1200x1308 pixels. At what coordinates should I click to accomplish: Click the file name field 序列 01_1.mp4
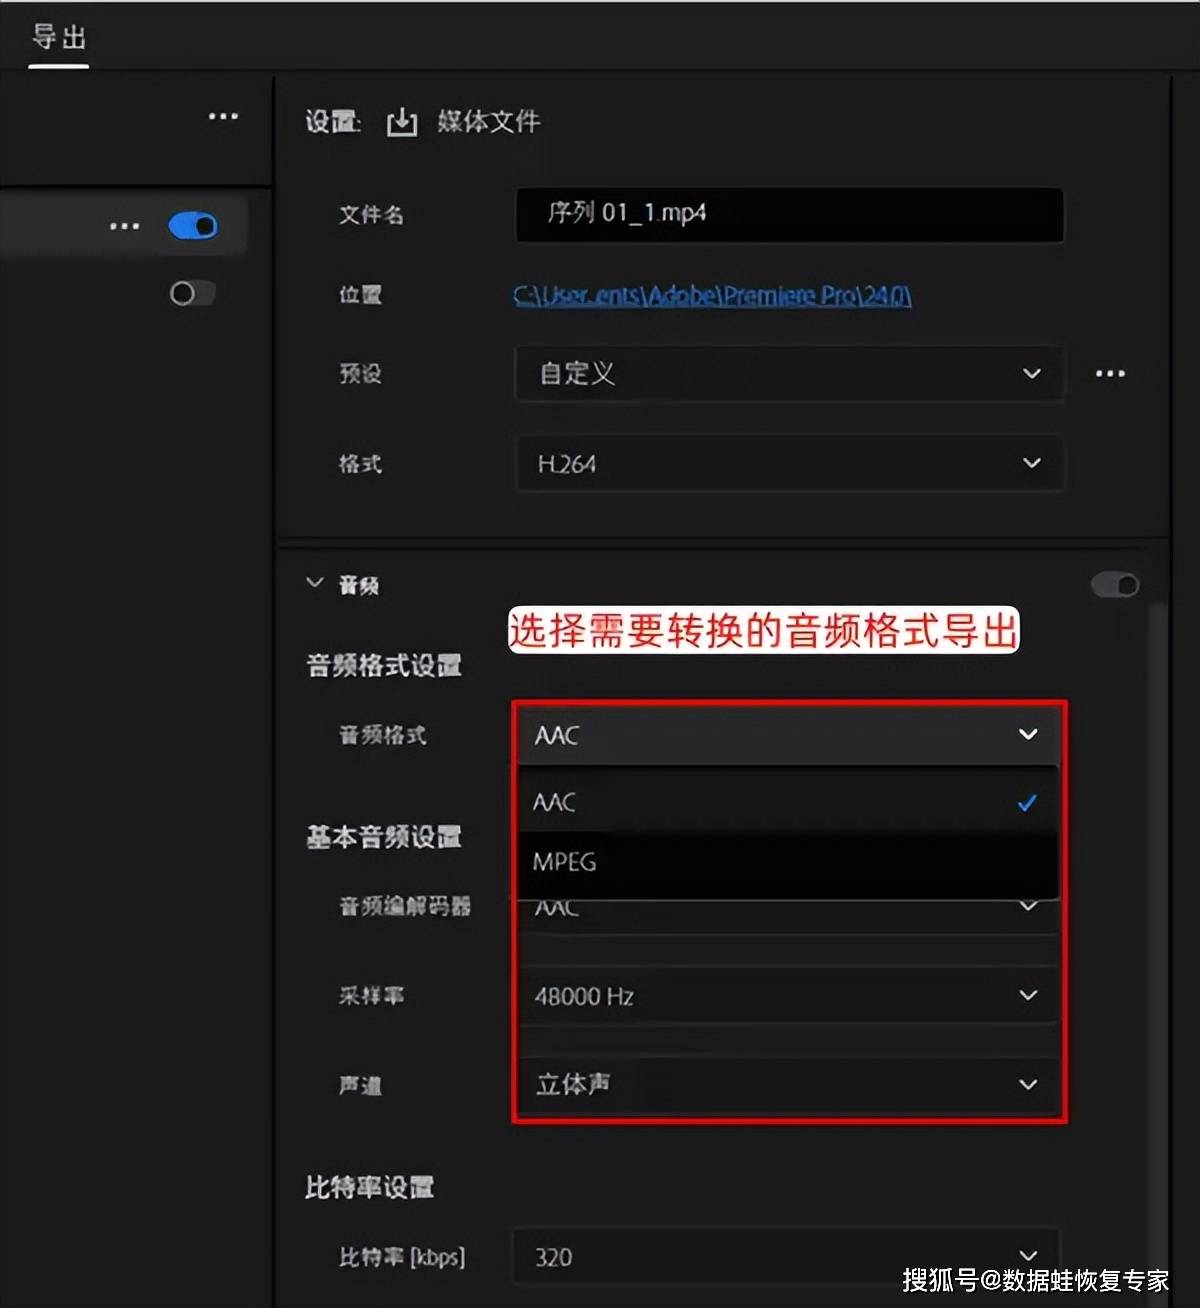(788, 214)
